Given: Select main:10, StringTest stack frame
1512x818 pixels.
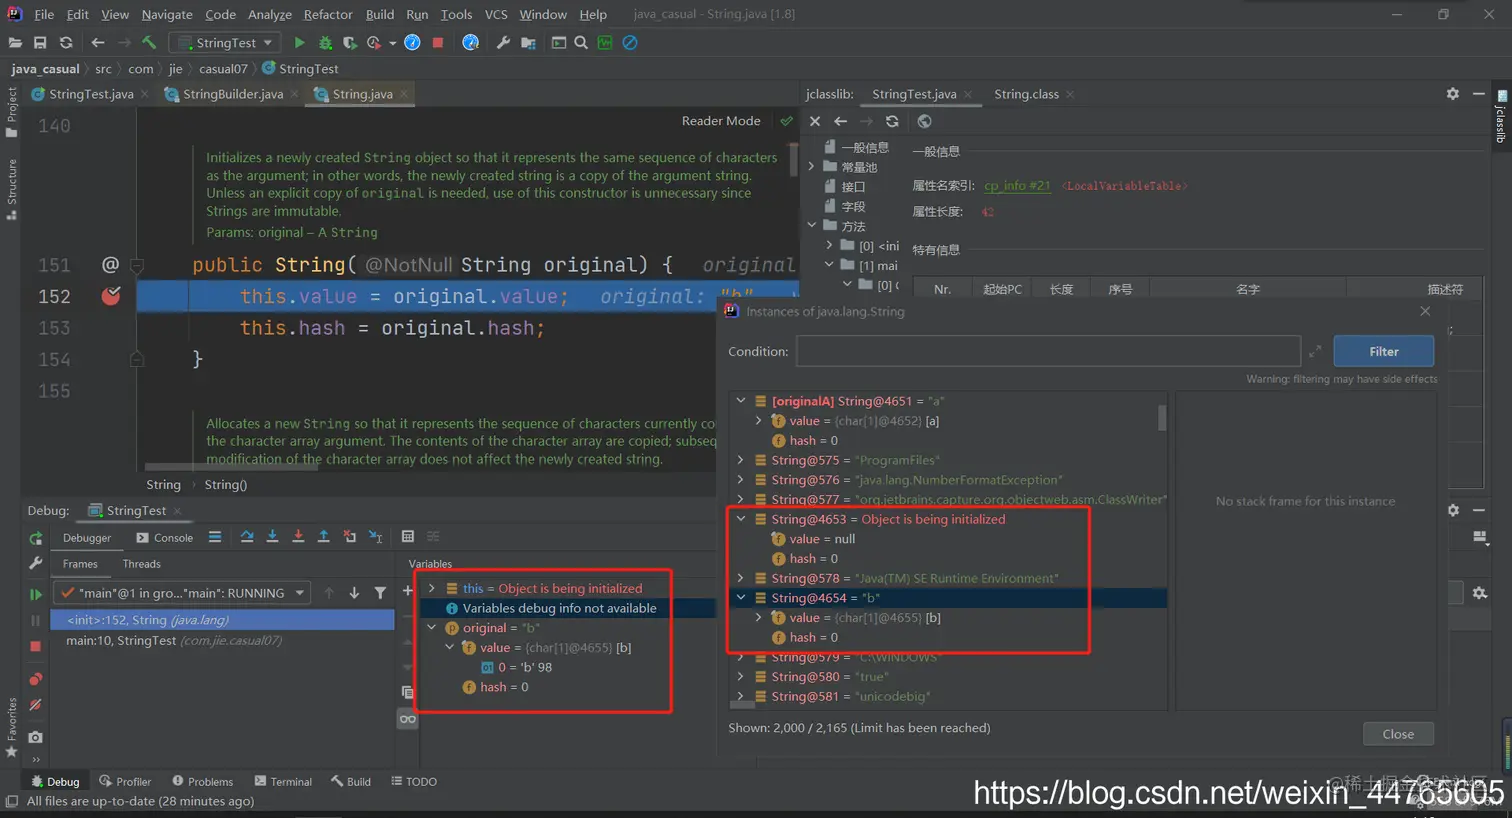Looking at the screenshot, I should pyautogui.click(x=223, y=640).
